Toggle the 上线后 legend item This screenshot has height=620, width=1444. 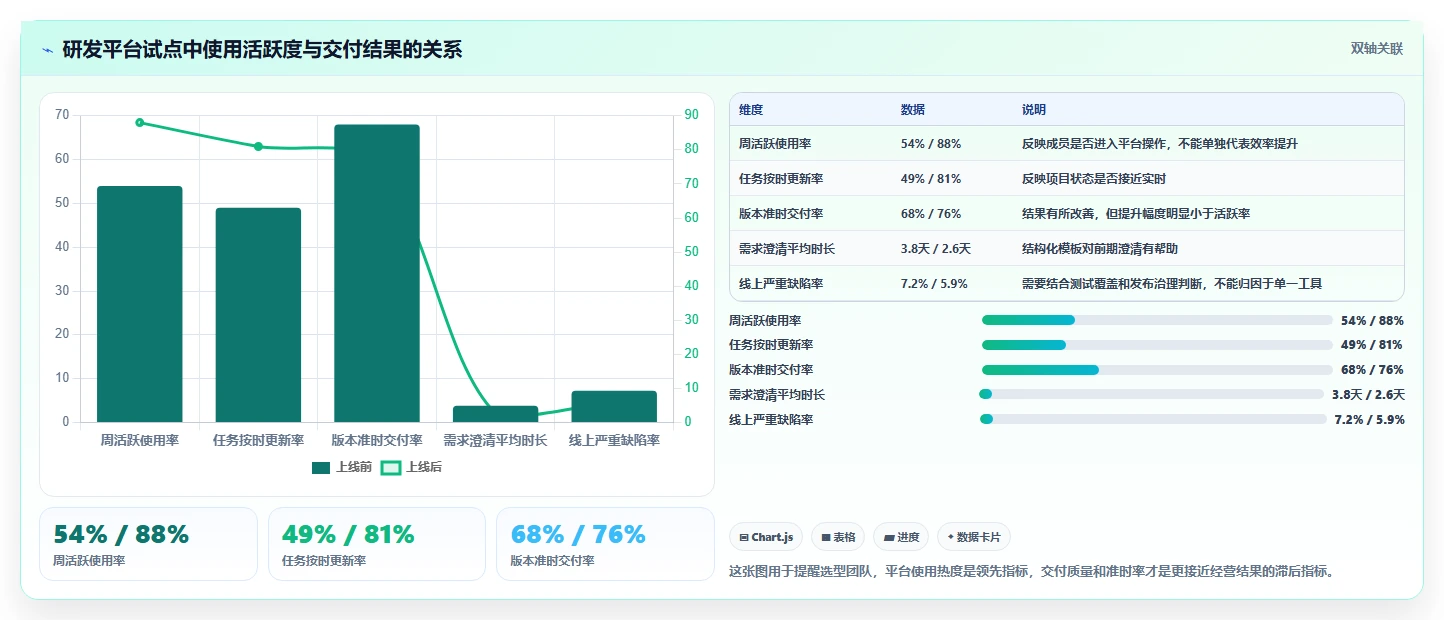tap(412, 467)
